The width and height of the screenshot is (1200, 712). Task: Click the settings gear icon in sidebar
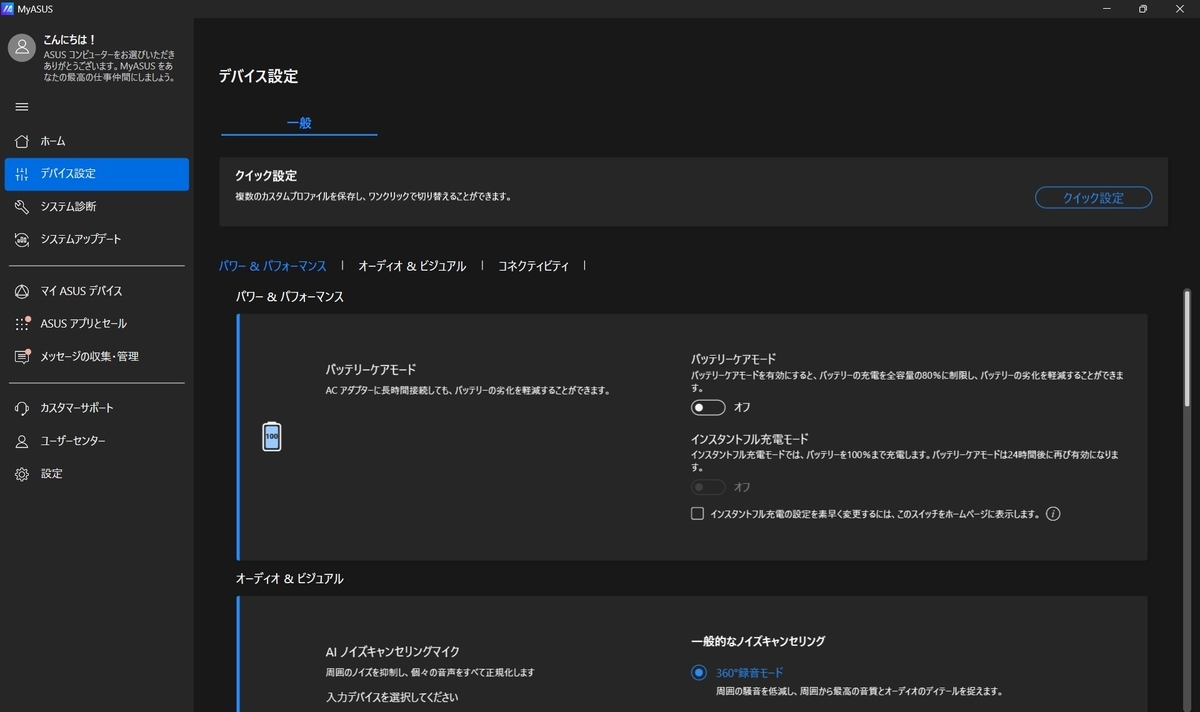tap(22, 474)
